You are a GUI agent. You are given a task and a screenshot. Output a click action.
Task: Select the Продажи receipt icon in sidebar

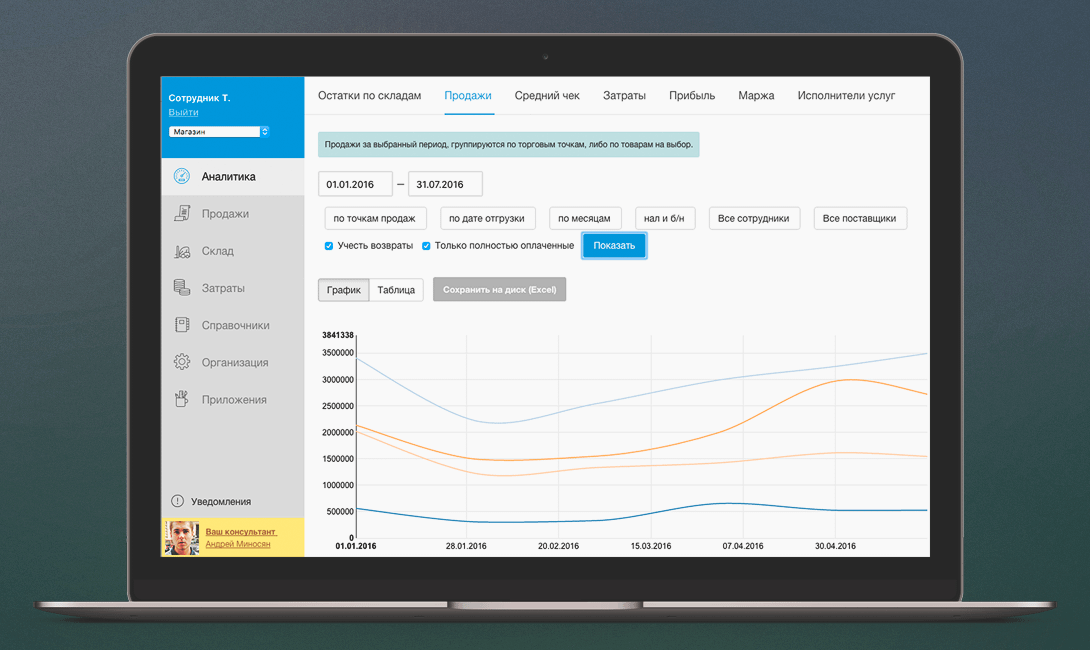[181, 213]
